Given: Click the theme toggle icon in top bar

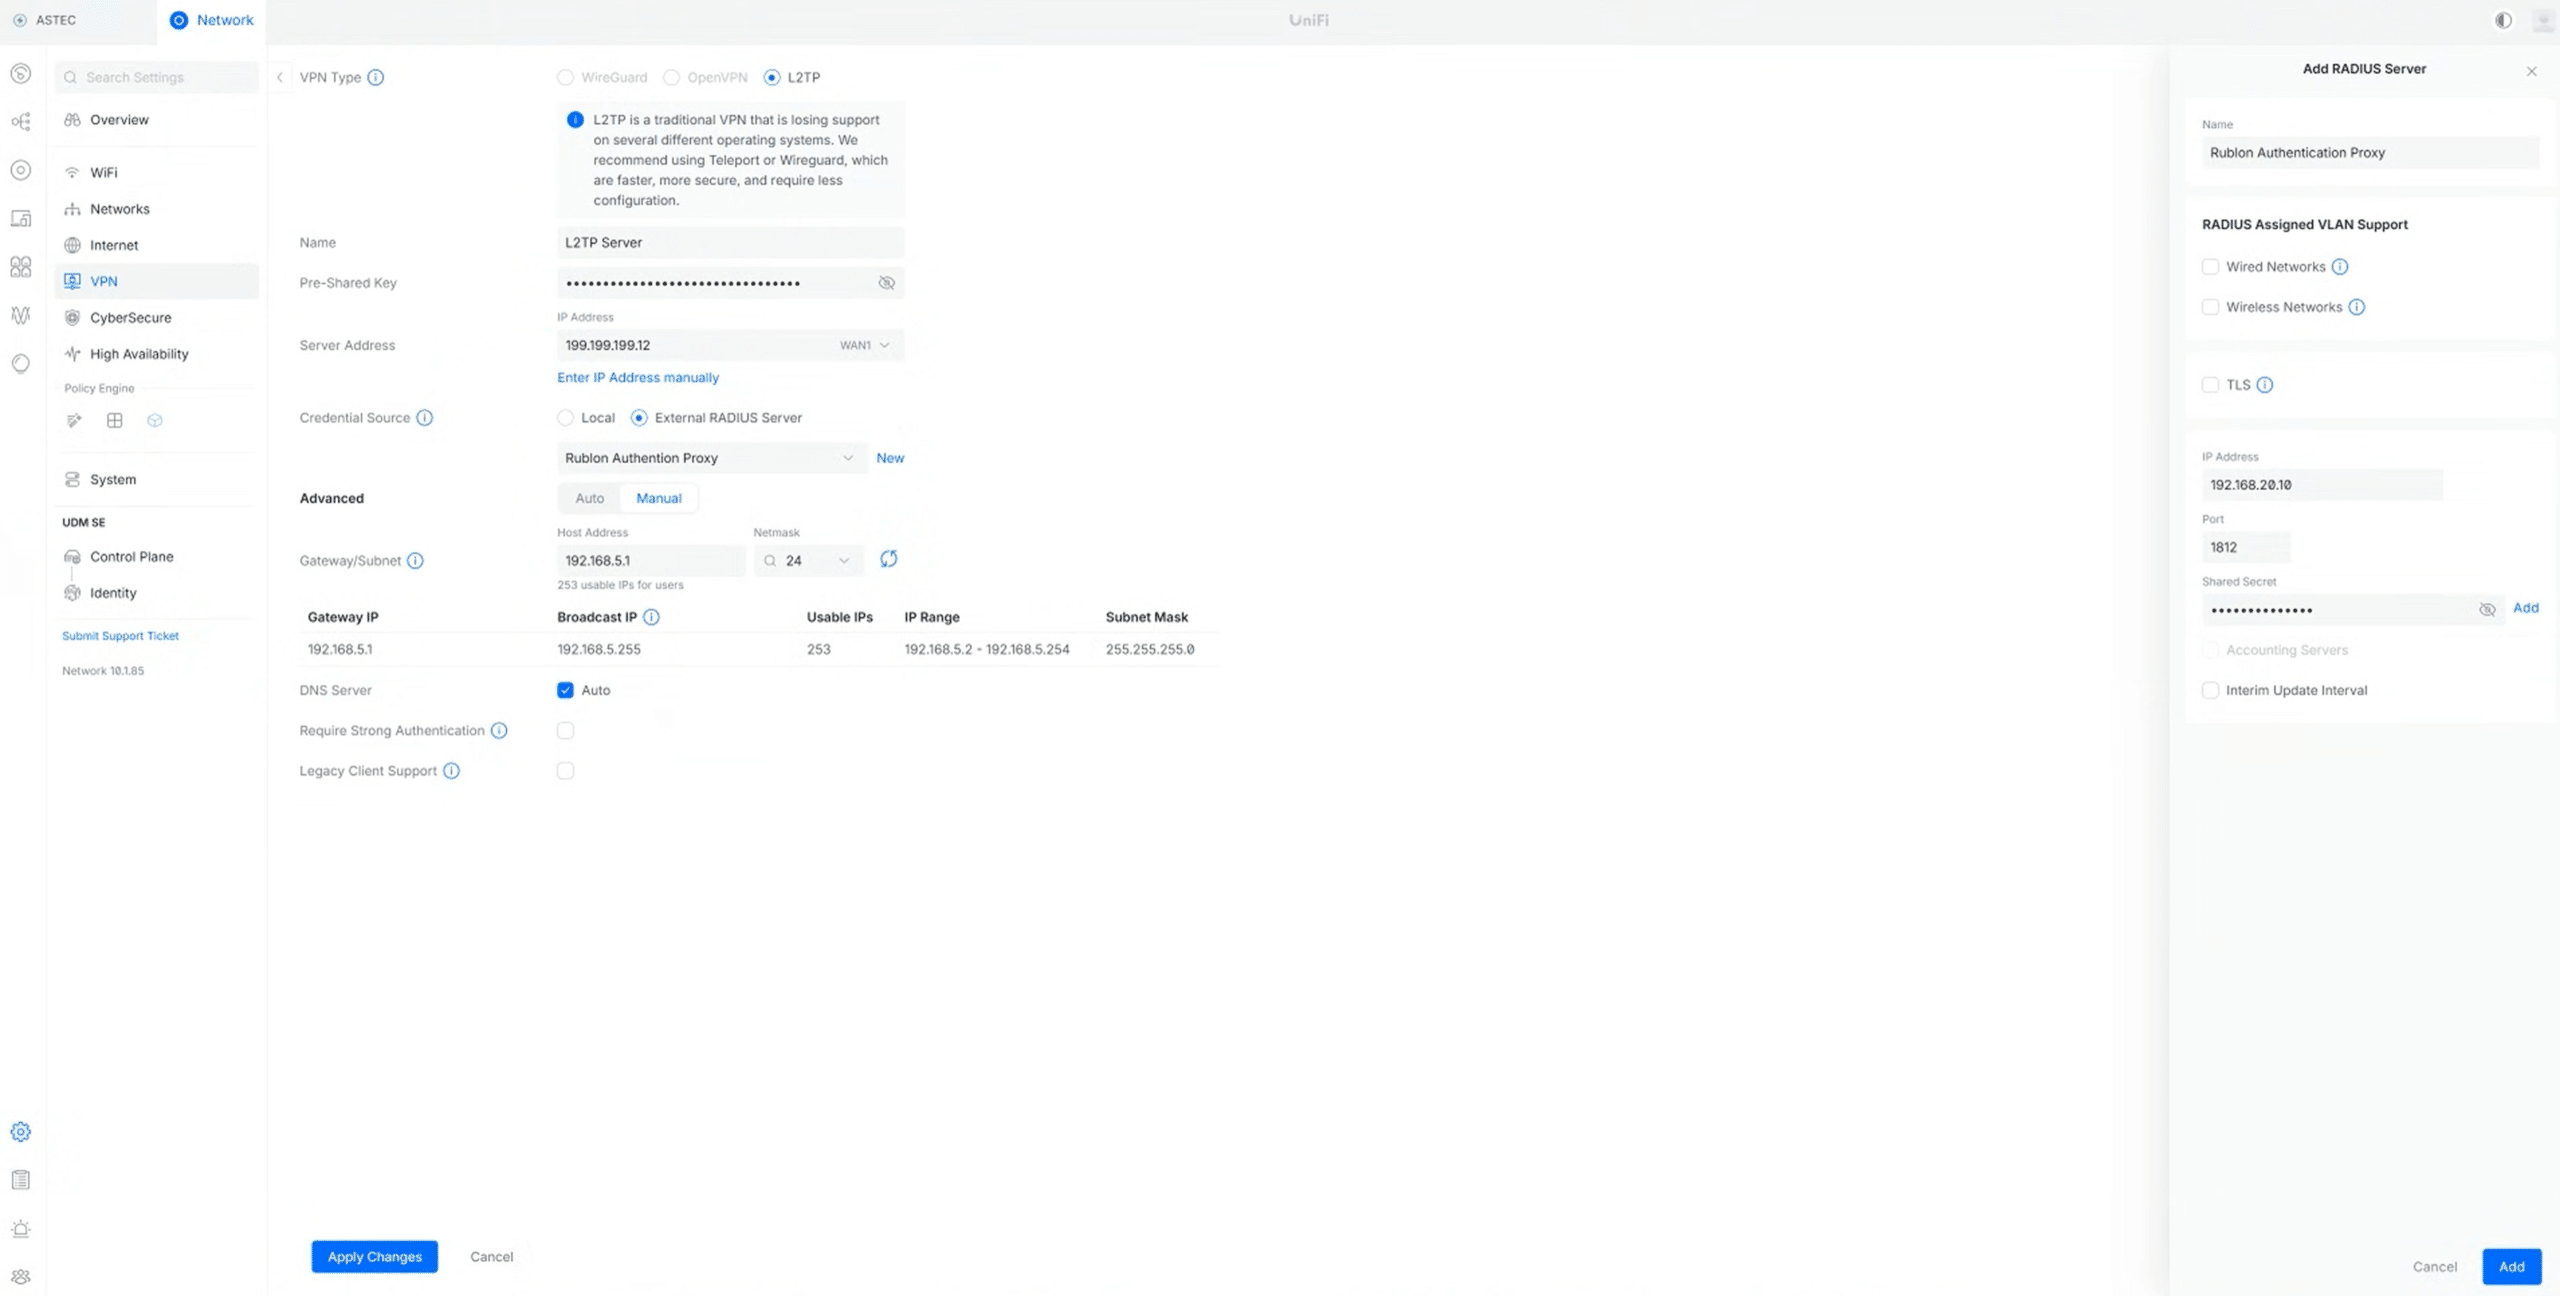Looking at the screenshot, I should [2503, 20].
